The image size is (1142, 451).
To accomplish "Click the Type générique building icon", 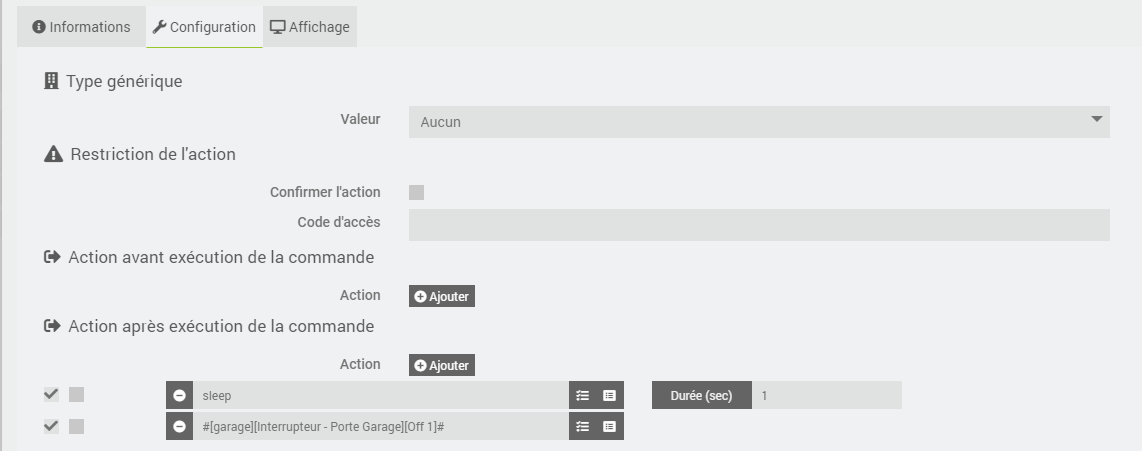I will [x=51, y=81].
